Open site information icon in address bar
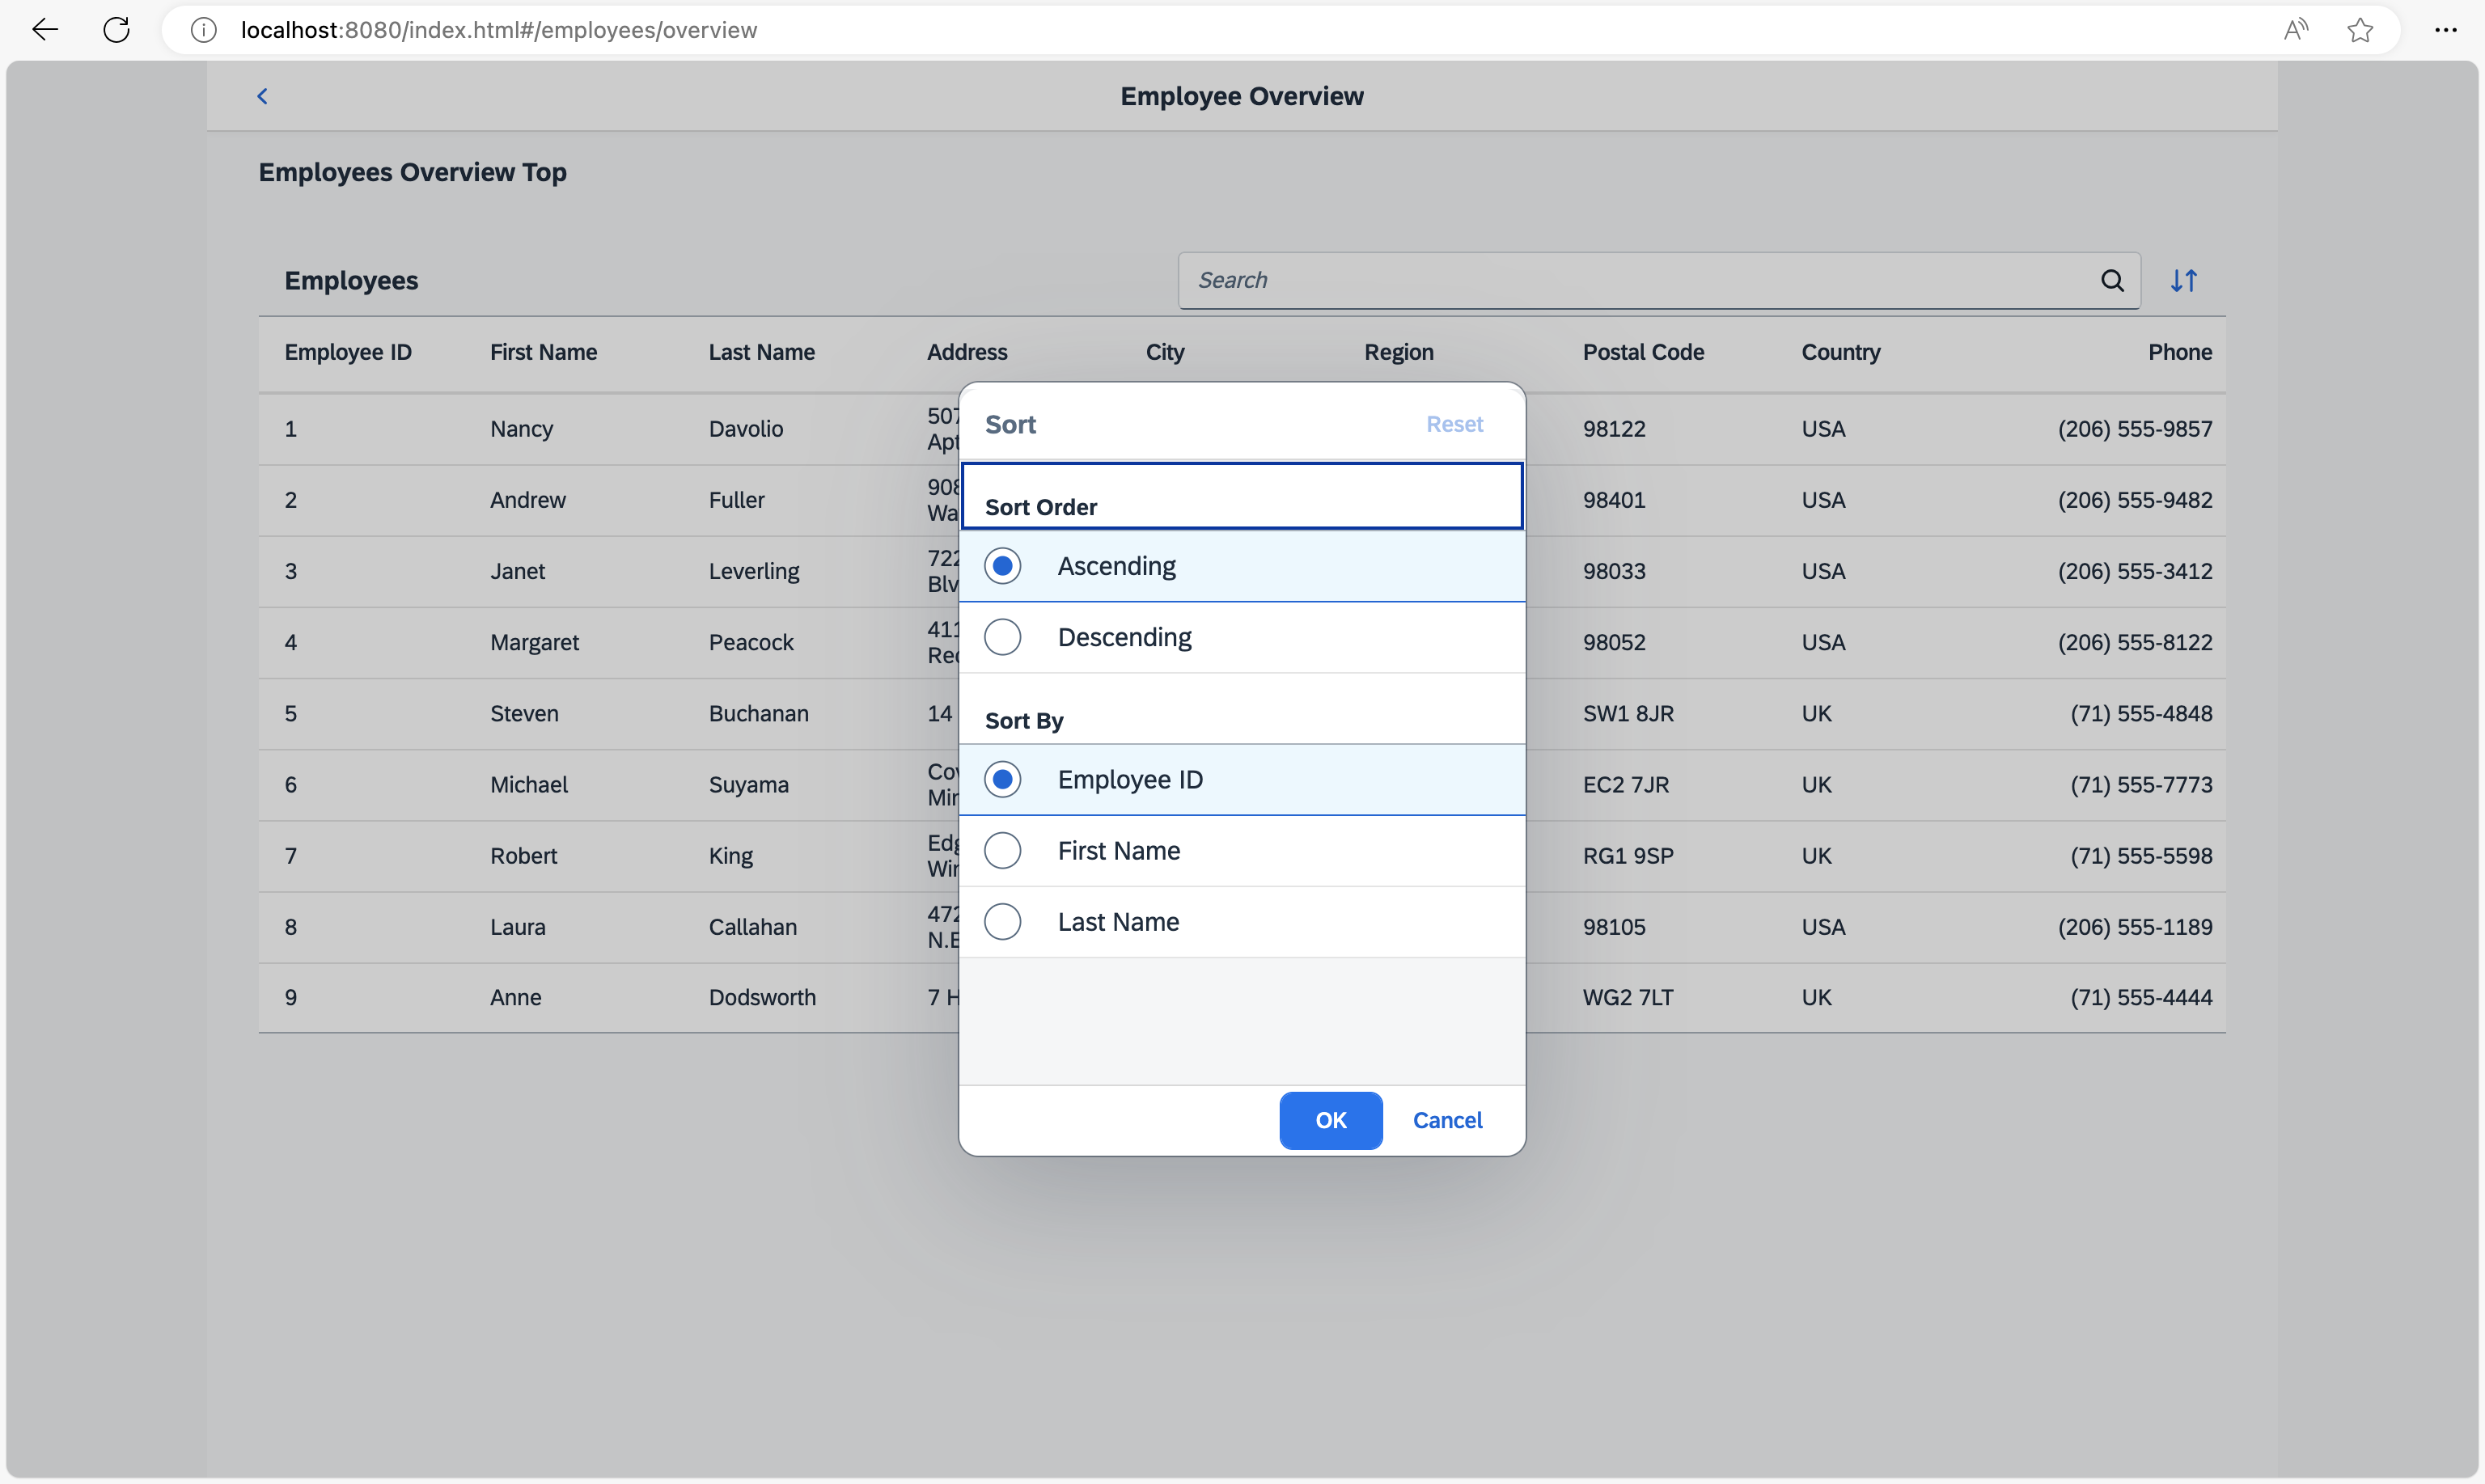2485x1484 pixels. (204, 30)
